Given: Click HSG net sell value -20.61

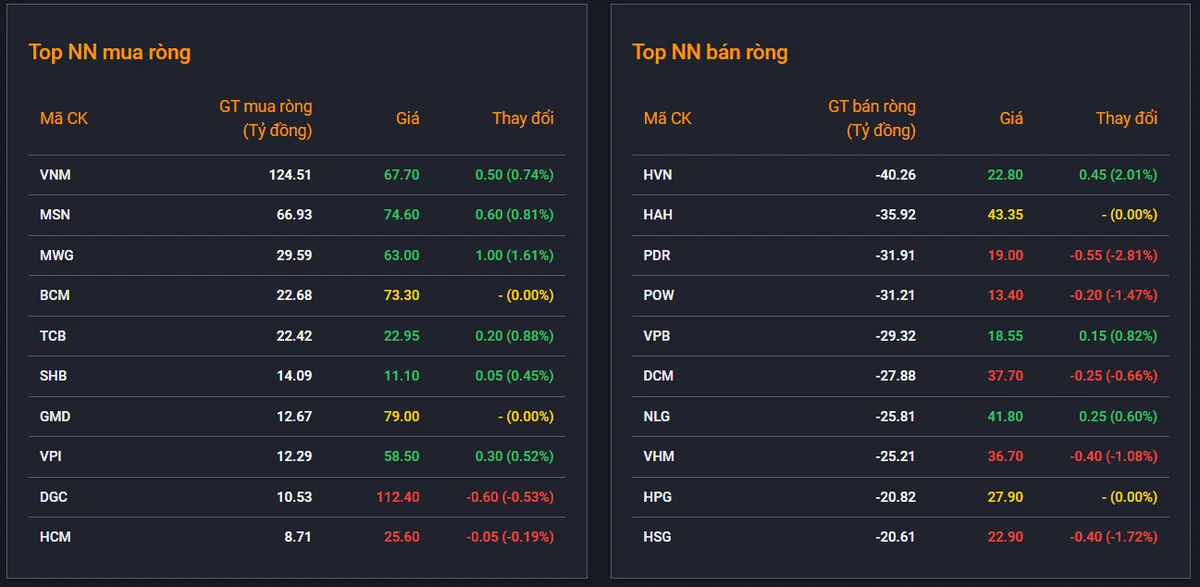Looking at the screenshot, I should point(896,537).
